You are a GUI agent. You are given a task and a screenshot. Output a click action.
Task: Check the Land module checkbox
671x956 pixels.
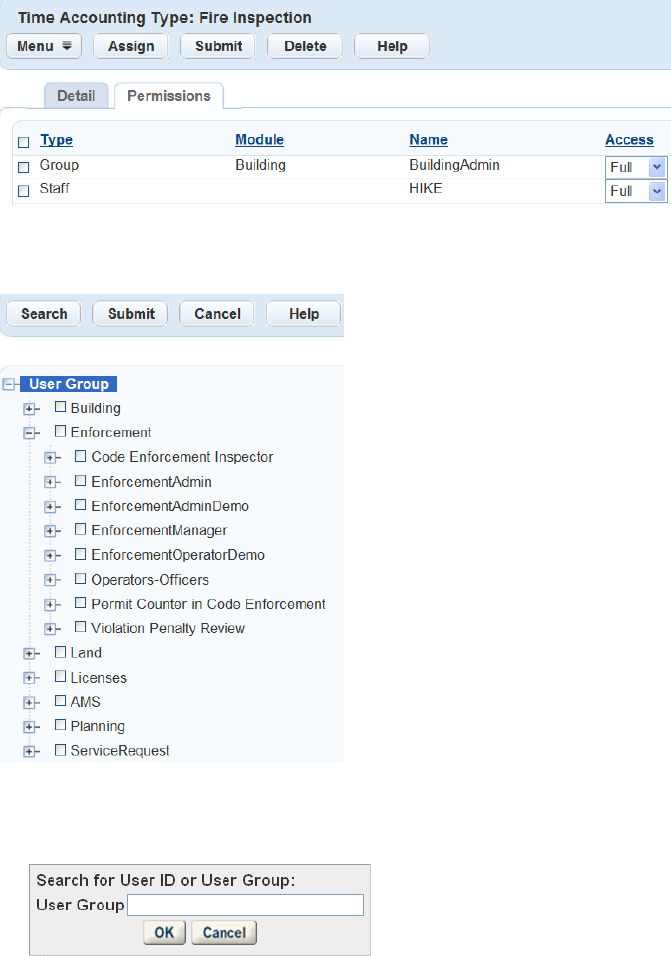(60, 652)
